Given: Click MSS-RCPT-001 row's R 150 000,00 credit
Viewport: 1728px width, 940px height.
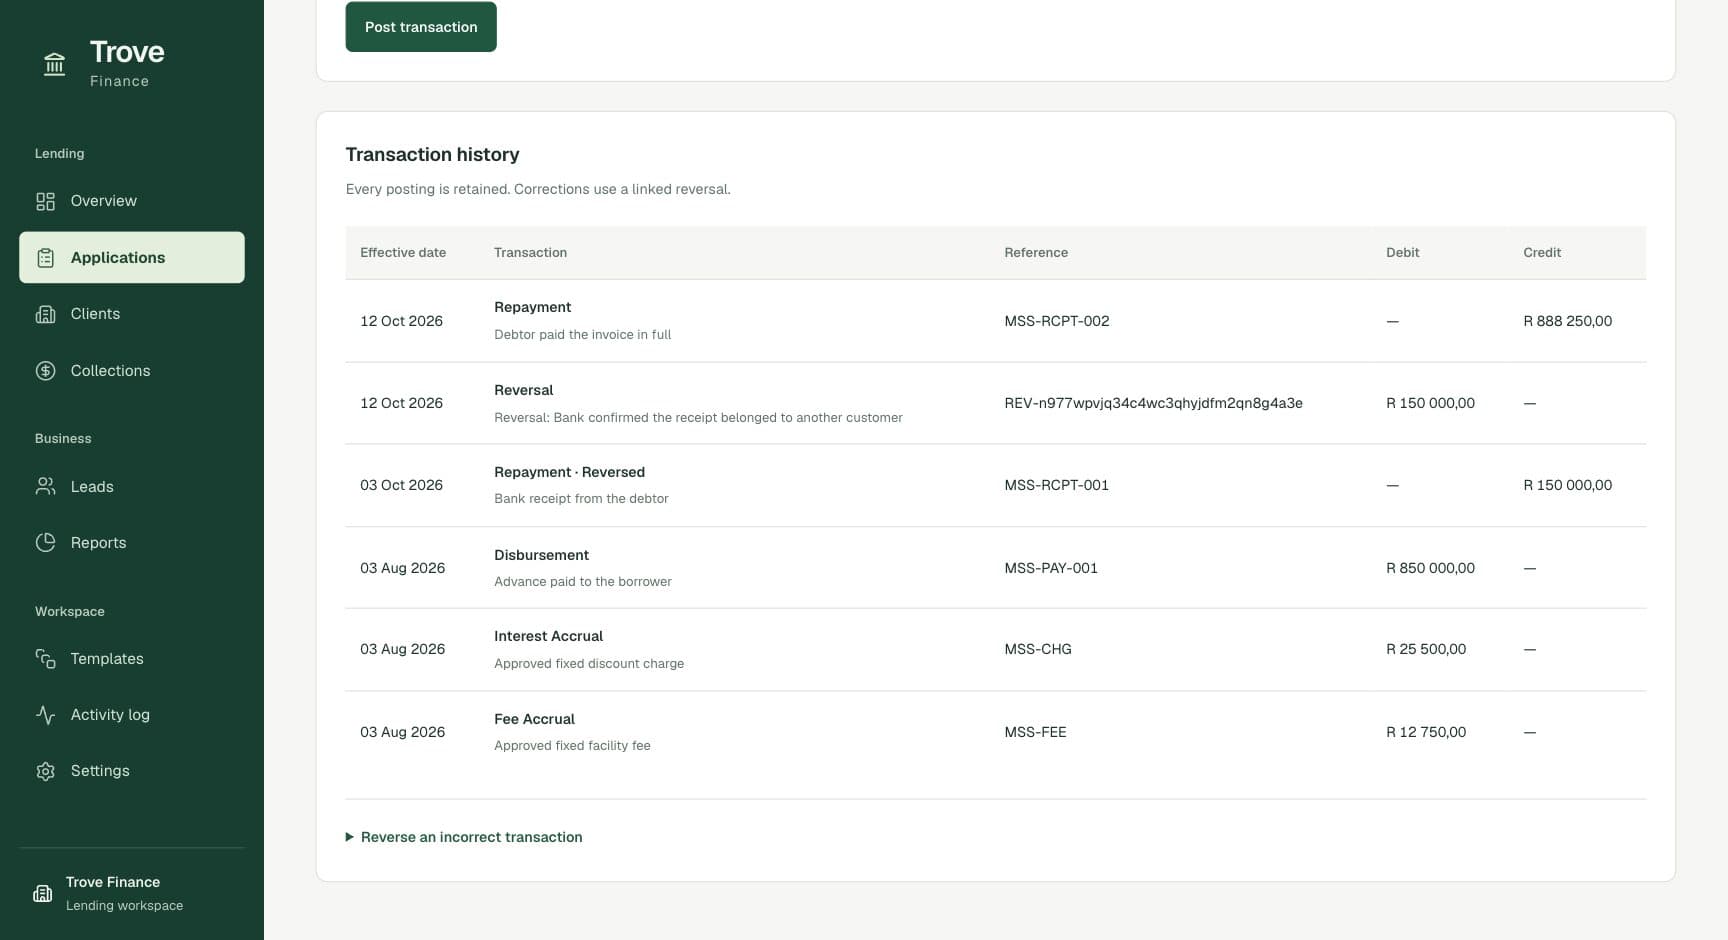Looking at the screenshot, I should coord(1567,485).
